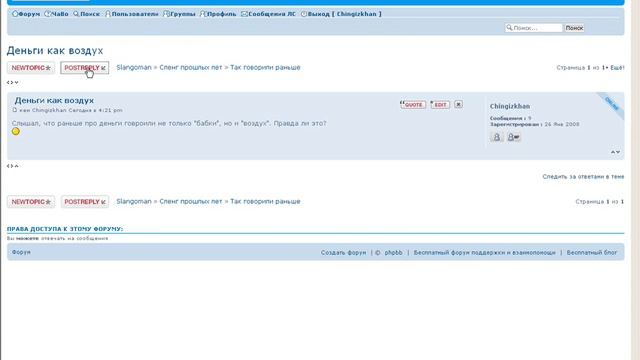This screenshot has width=640, height=360.
Task: Open the Пользователи members list
Action: [x=131, y=14]
